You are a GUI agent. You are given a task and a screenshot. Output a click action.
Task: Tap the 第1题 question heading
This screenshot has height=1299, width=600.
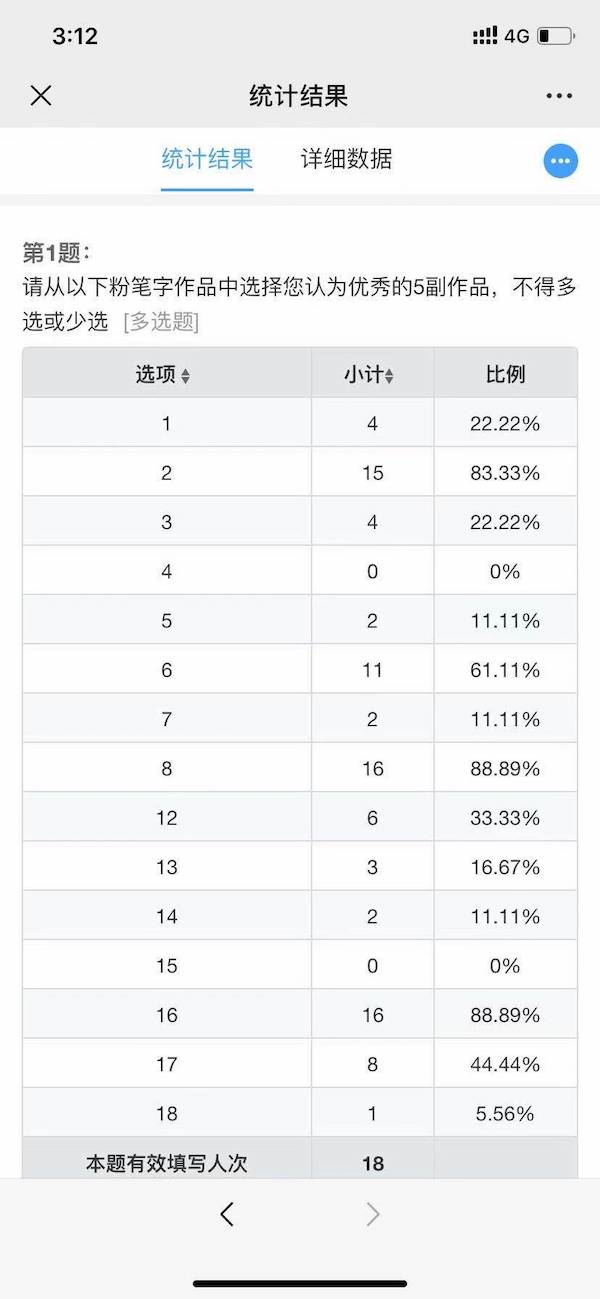56,253
